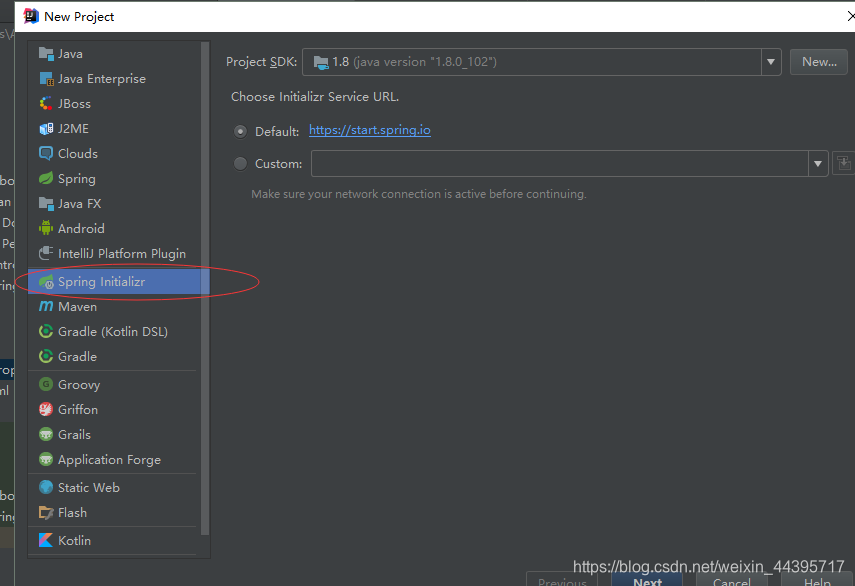Viewport: 855px width, 586px height.
Task: Select the Android robot icon
Action: point(46,228)
